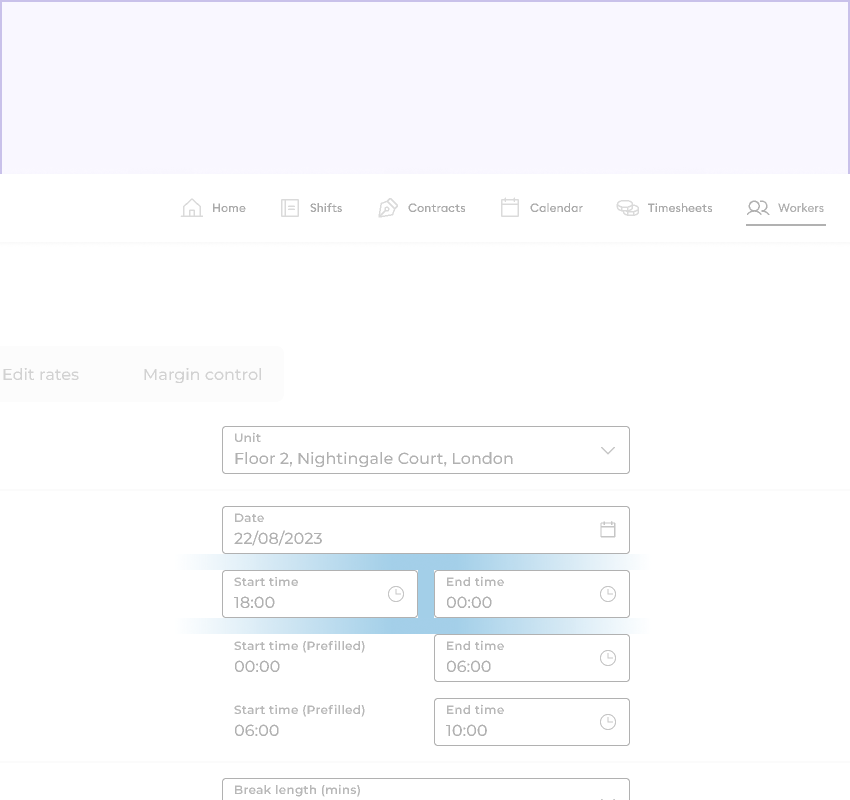Screen dimensions: 850x800
Task: Click the clock icon in the Start time 18:00 field
Action: [396, 594]
